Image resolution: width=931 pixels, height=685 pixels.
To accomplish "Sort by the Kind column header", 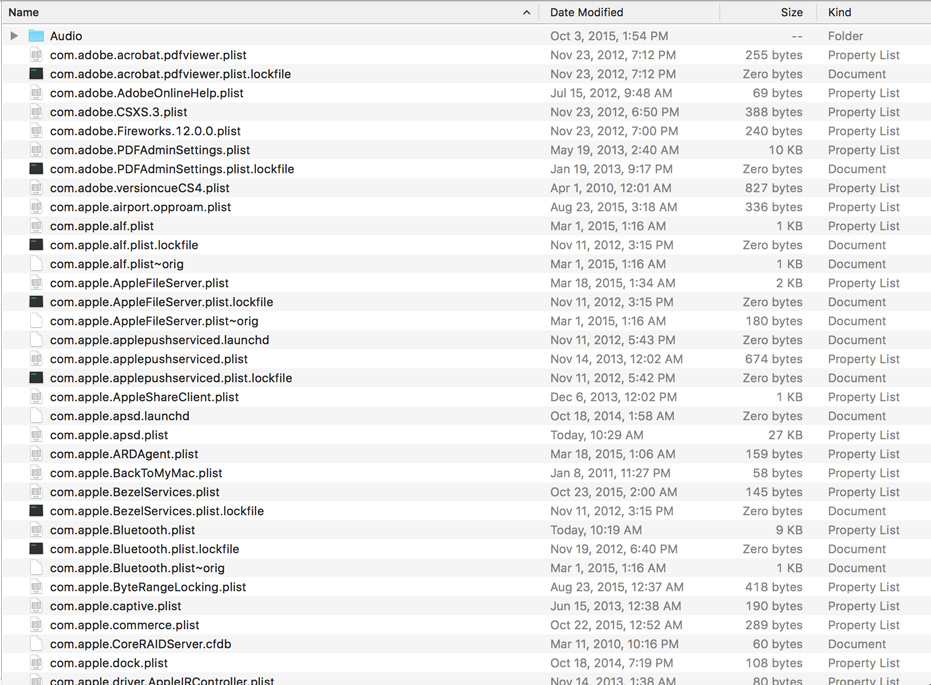I will tap(840, 12).
